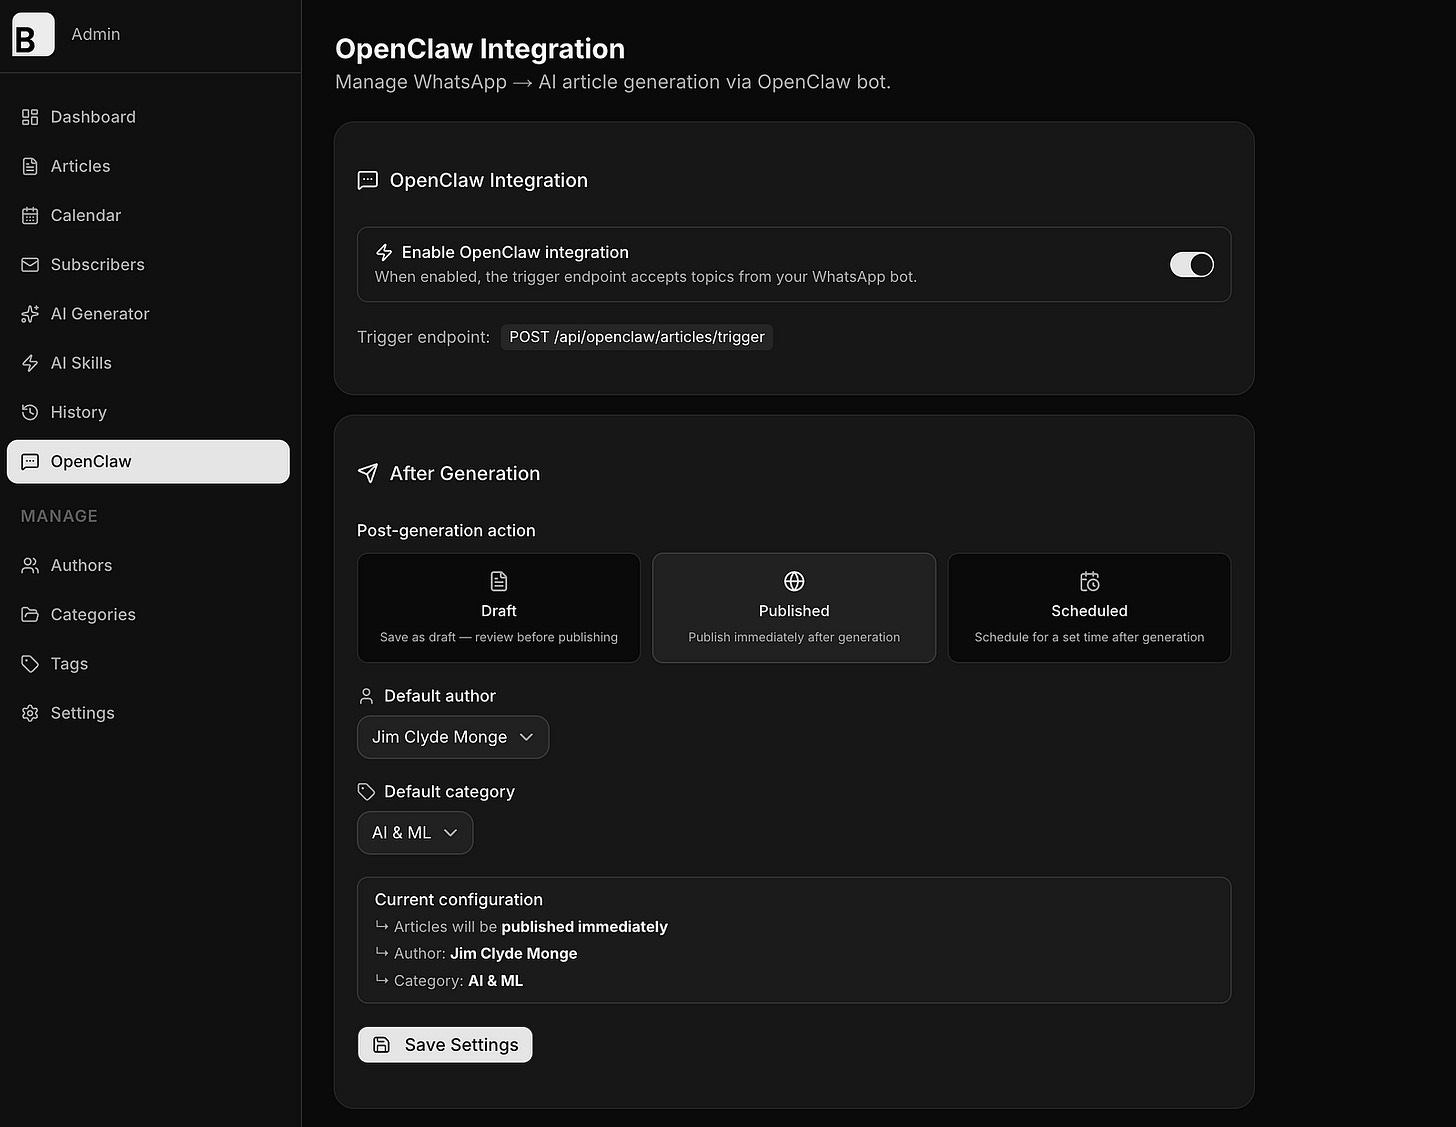The height and width of the screenshot is (1127, 1456).
Task: Click the paper plane After Generation icon
Action: [x=368, y=473]
